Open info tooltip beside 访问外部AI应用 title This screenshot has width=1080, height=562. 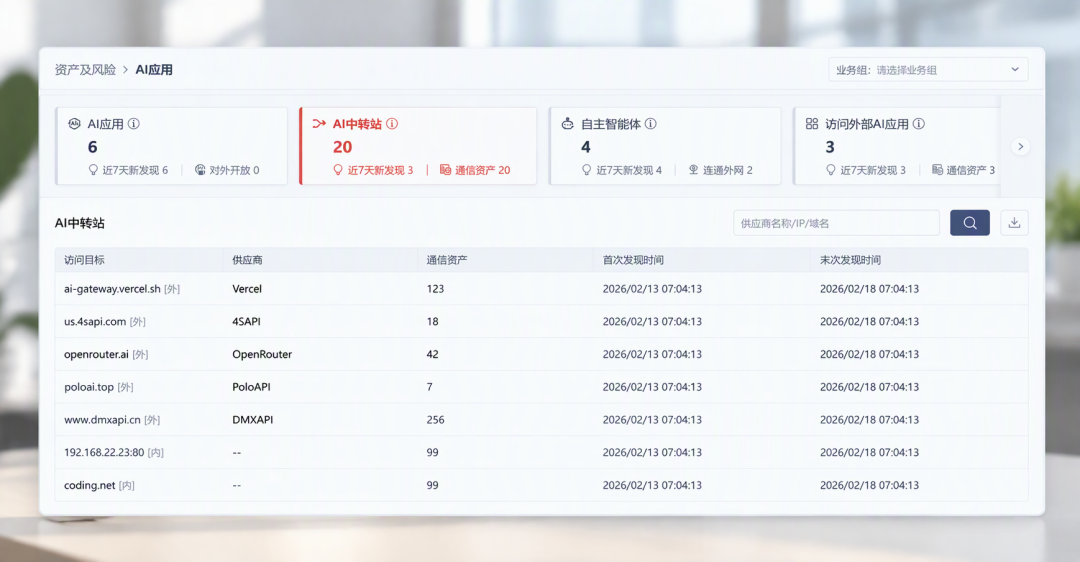[919, 124]
